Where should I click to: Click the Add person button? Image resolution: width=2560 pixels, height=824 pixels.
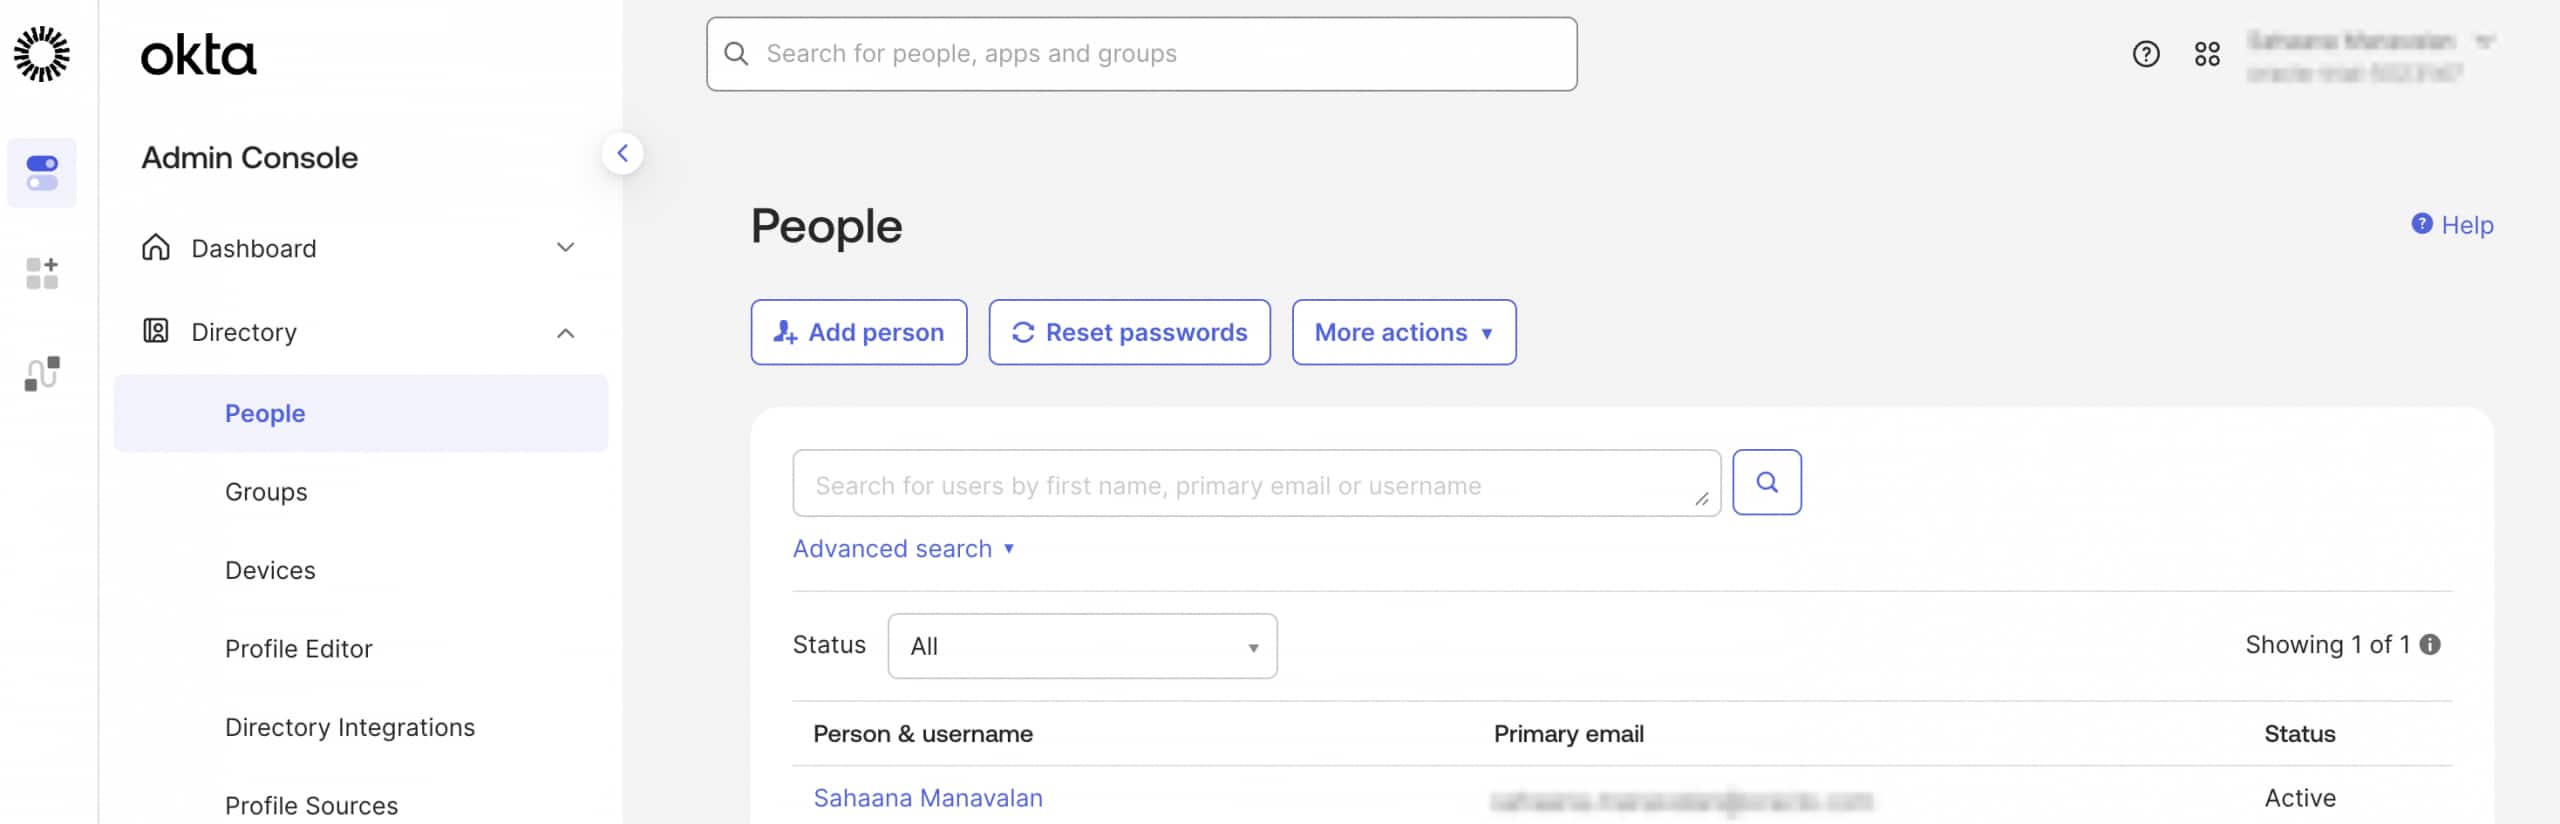(858, 332)
